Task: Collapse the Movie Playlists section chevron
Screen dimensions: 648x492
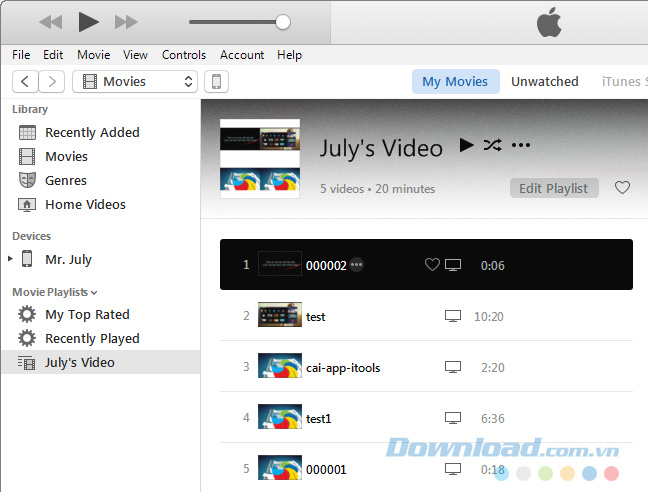Action: coord(94,292)
